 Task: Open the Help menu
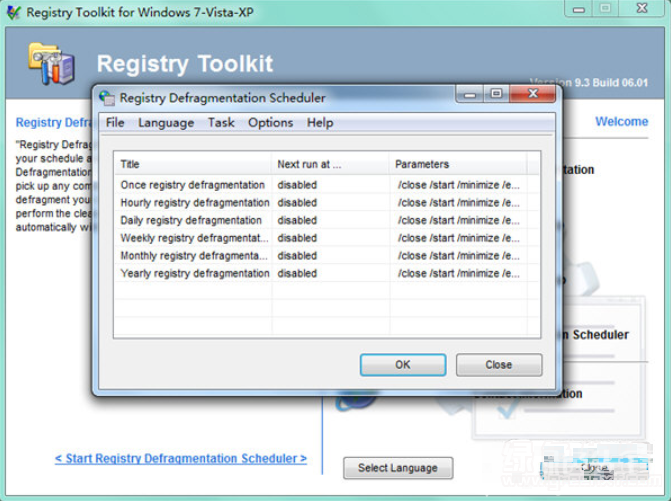(x=320, y=123)
